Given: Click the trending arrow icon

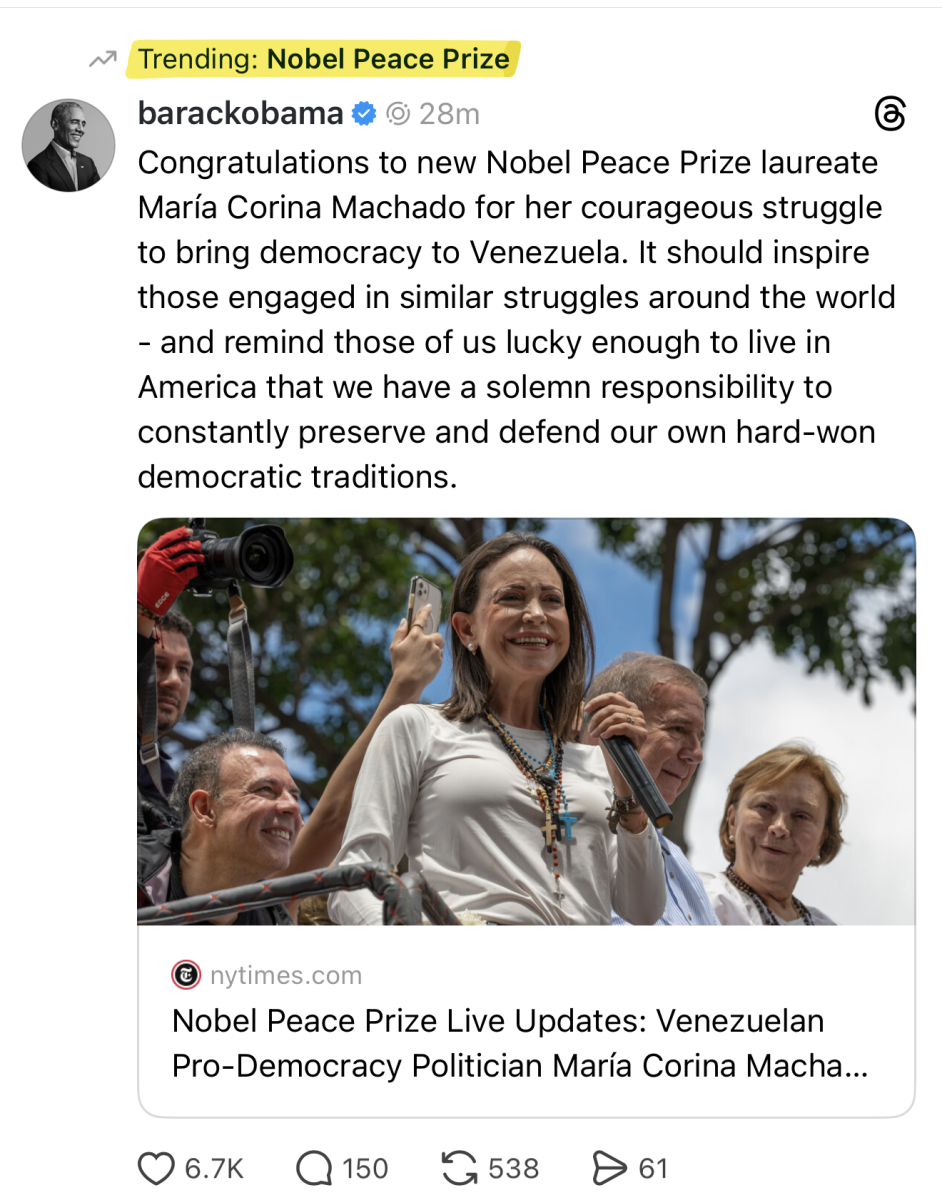Looking at the screenshot, I should pyautogui.click(x=102, y=60).
